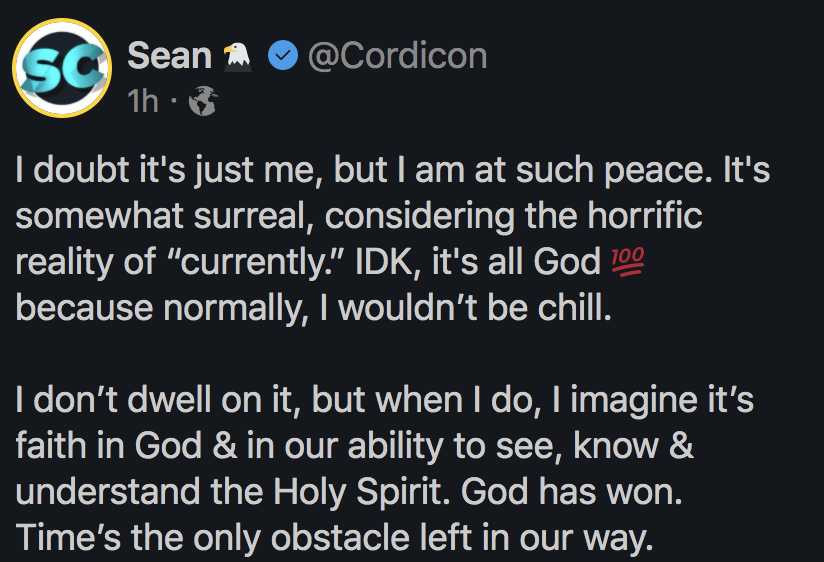This screenshot has width=824, height=562.
Task: Click the SC profile avatar
Action: (62, 70)
